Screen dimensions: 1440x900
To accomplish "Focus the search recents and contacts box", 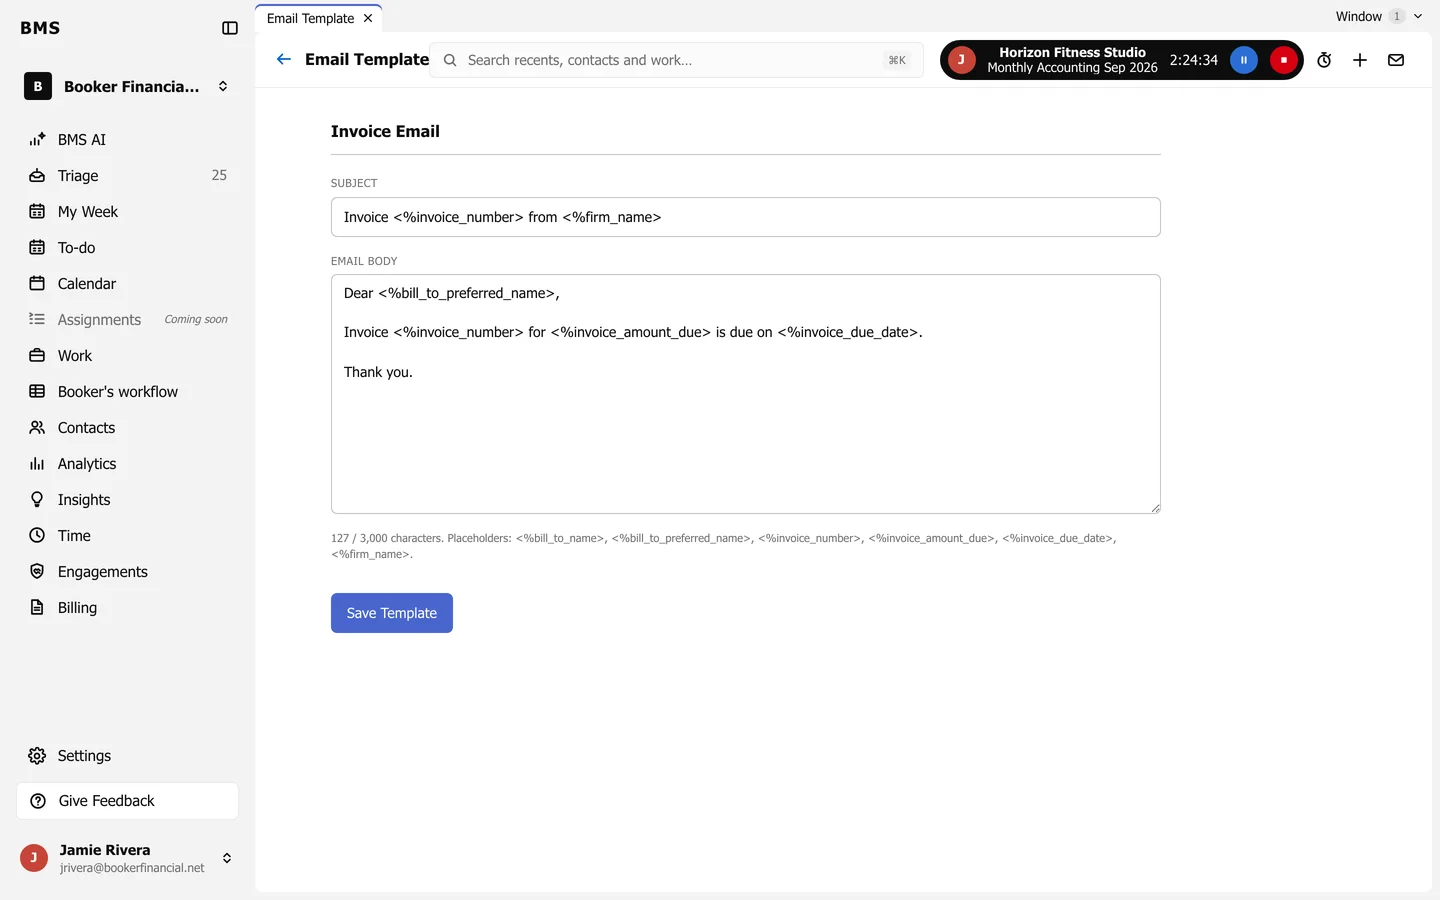I will [676, 60].
